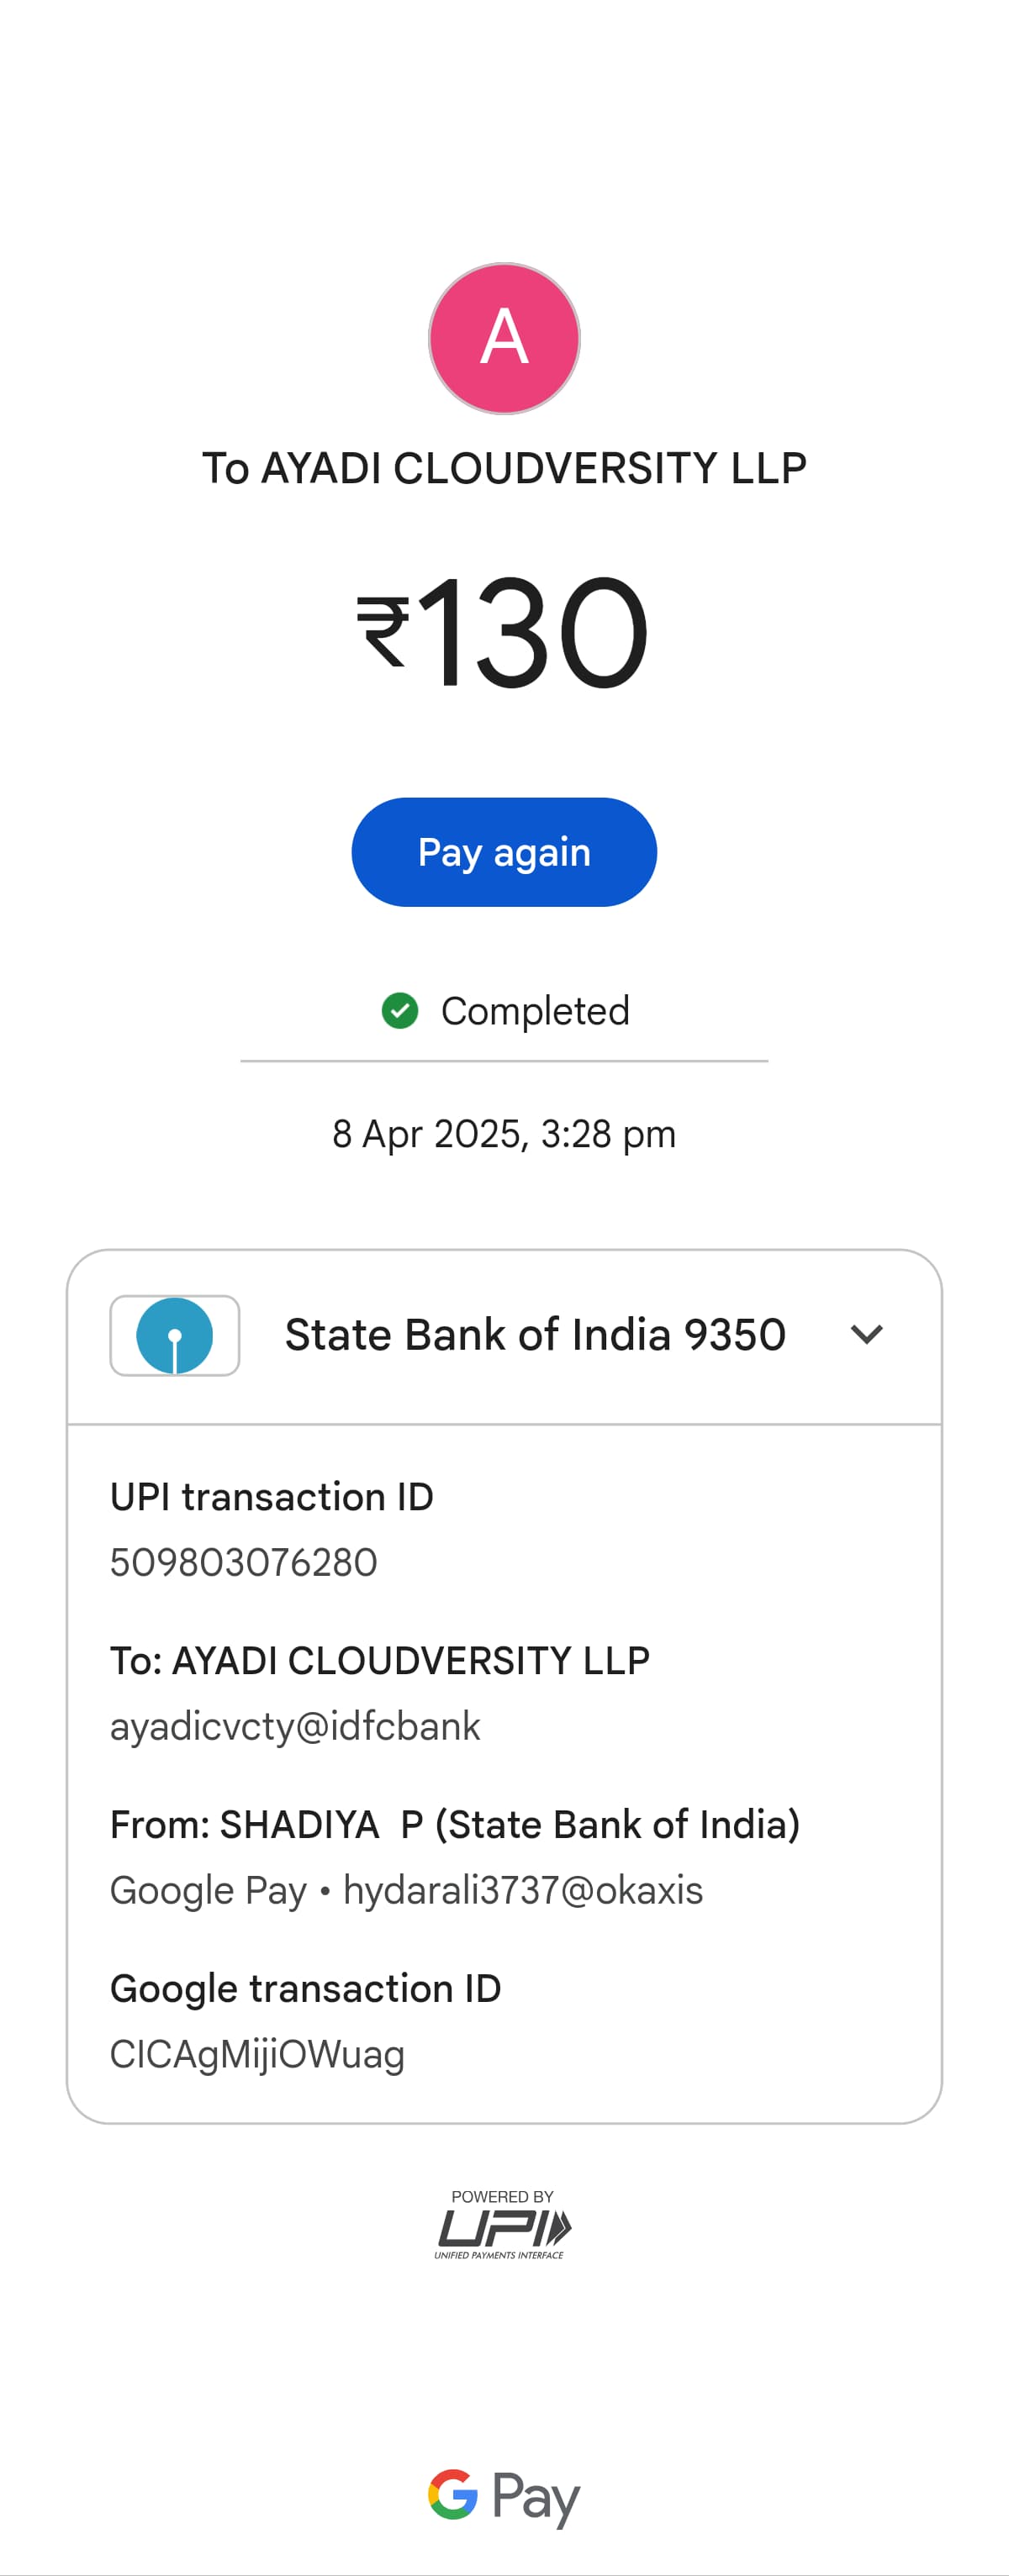Click the UPI transaction ID label
The width and height of the screenshot is (1009, 2576).
tap(271, 1497)
